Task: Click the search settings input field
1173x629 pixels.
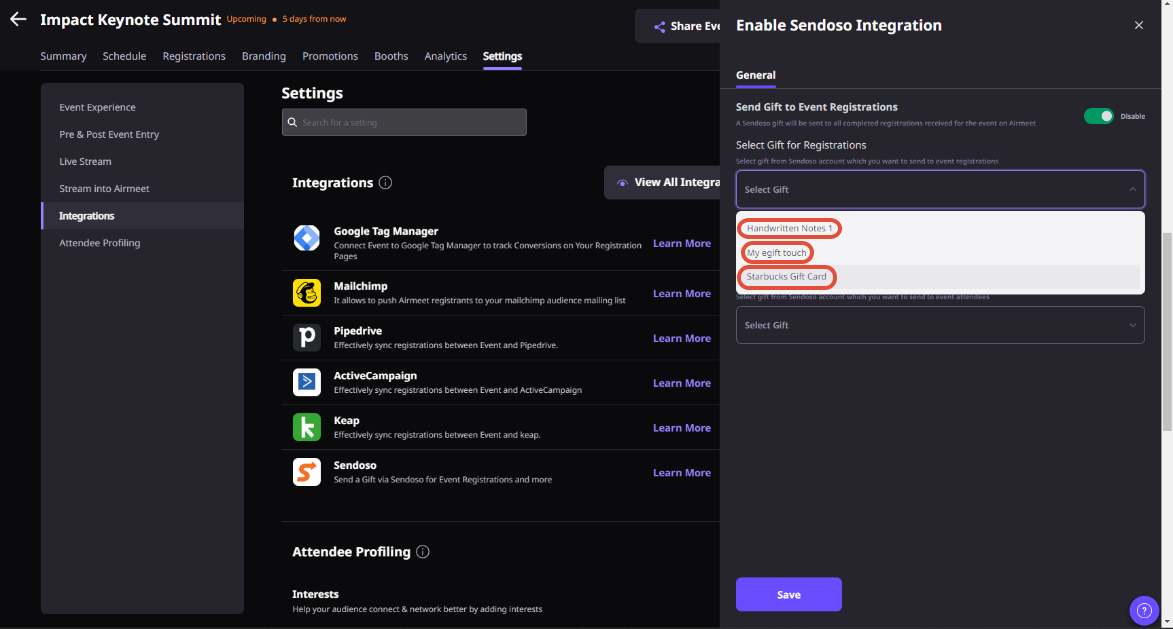Action: pyautogui.click(x=403, y=121)
